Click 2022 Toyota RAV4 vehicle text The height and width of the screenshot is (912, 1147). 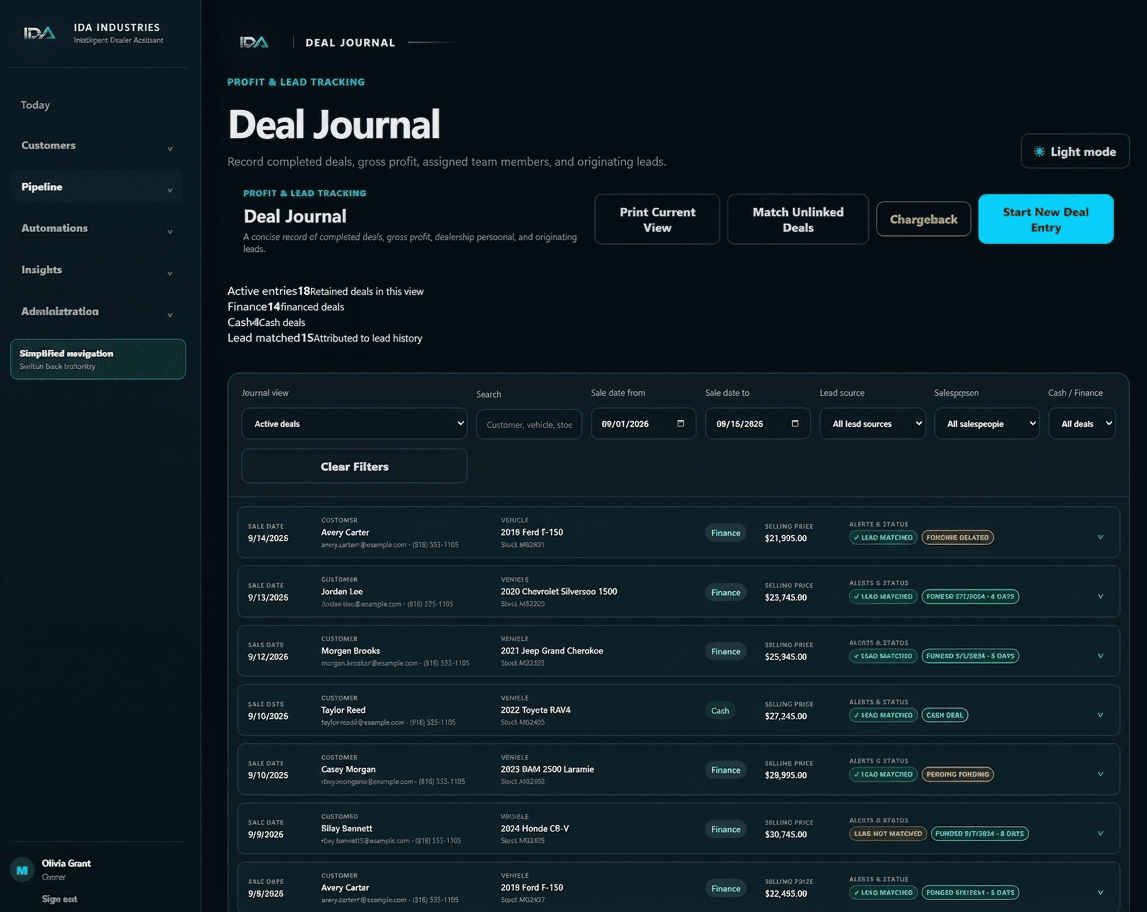tap(535, 710)
